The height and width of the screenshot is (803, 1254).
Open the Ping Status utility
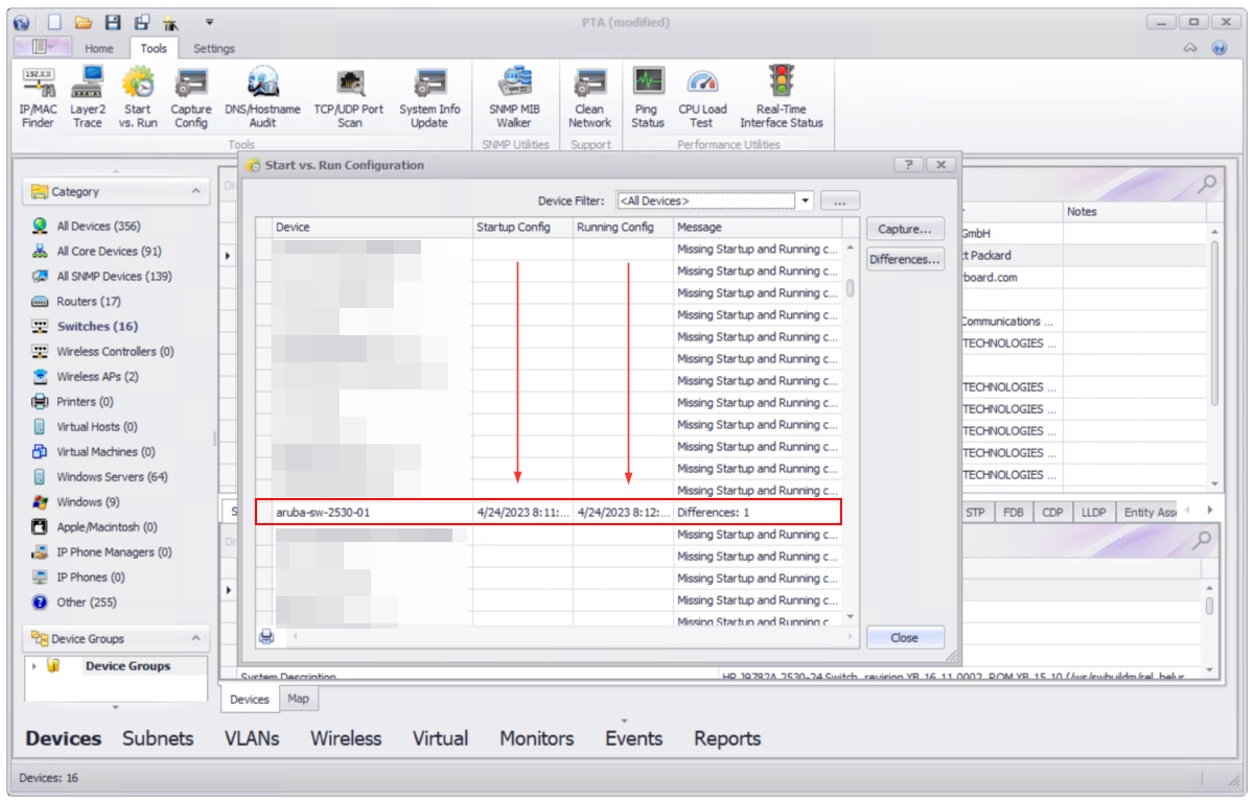[x=647, y=95]
